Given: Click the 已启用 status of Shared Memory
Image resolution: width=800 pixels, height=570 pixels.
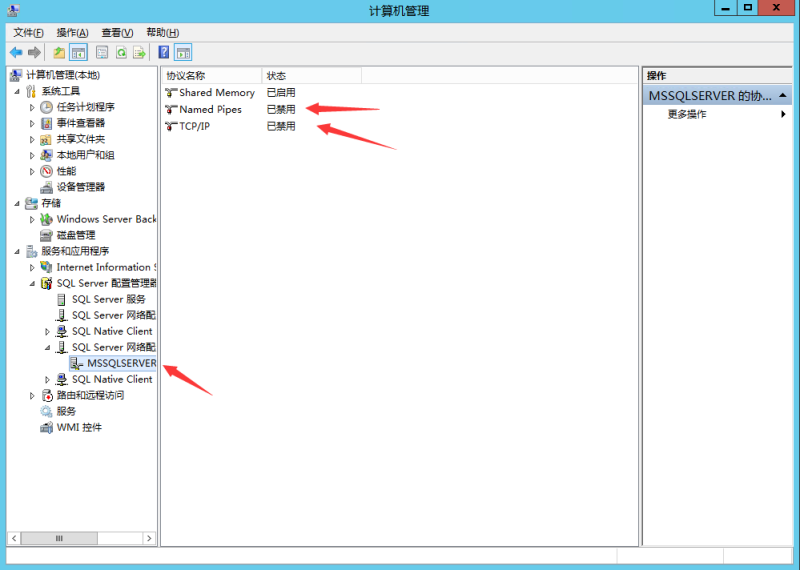Looking at the screenshot, I should pyautogui.click(x=281, y=92).
